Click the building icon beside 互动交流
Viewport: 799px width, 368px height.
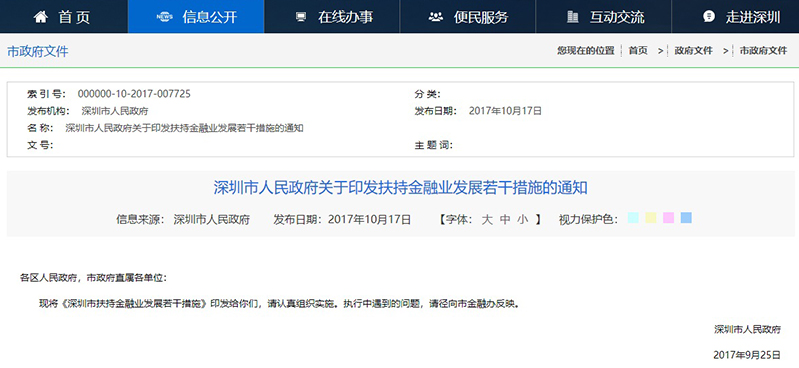click(x=573, y=17)
